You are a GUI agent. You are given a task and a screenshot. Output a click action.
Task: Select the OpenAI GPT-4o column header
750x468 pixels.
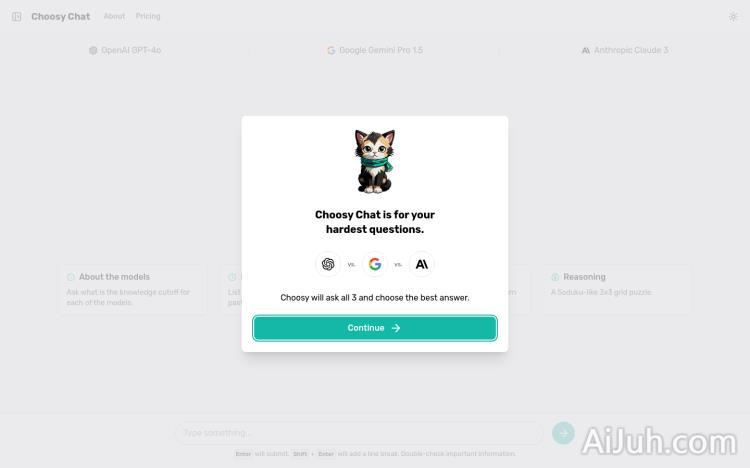pos(125,50)
